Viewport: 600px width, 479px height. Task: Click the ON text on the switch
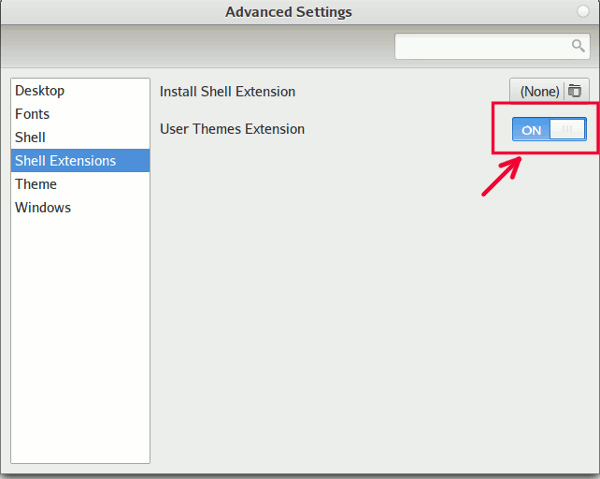pos(532,130)
